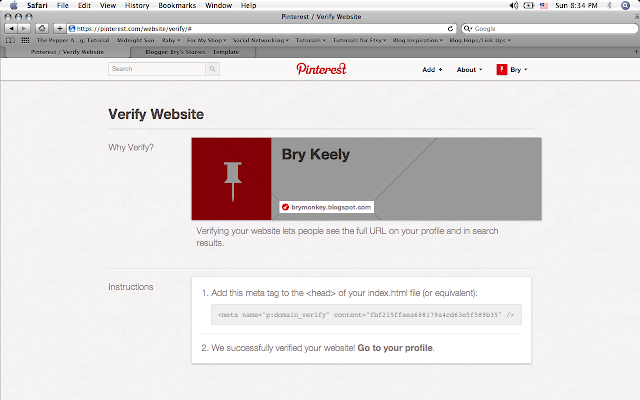Image resolution: width=640 pixels, height=400 pixels.
Task: Click in the Safari address bar
Action: (x=261, y=29)
